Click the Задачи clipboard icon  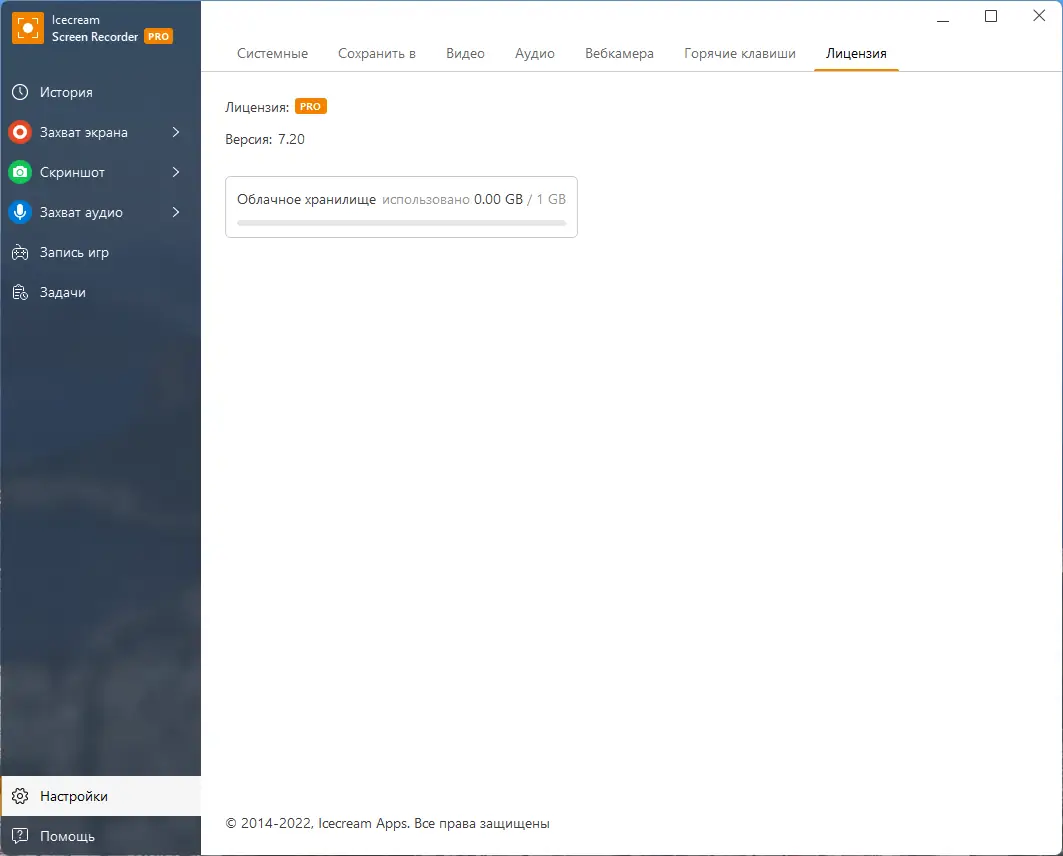(20, 293)
